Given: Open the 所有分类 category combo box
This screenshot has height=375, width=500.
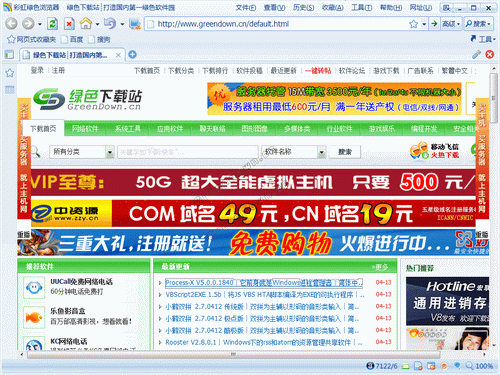Looking at the screenshot, I should tap(82, 152).
